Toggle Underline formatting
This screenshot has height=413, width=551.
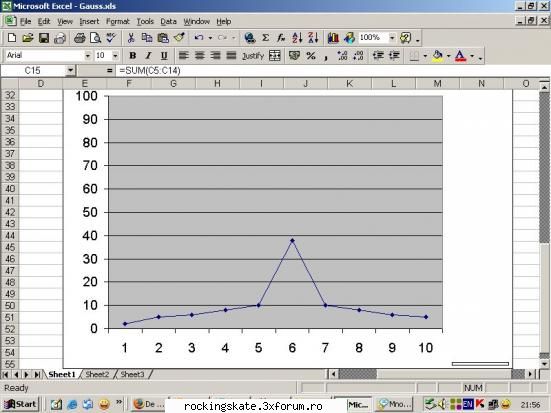coord(164,56)
